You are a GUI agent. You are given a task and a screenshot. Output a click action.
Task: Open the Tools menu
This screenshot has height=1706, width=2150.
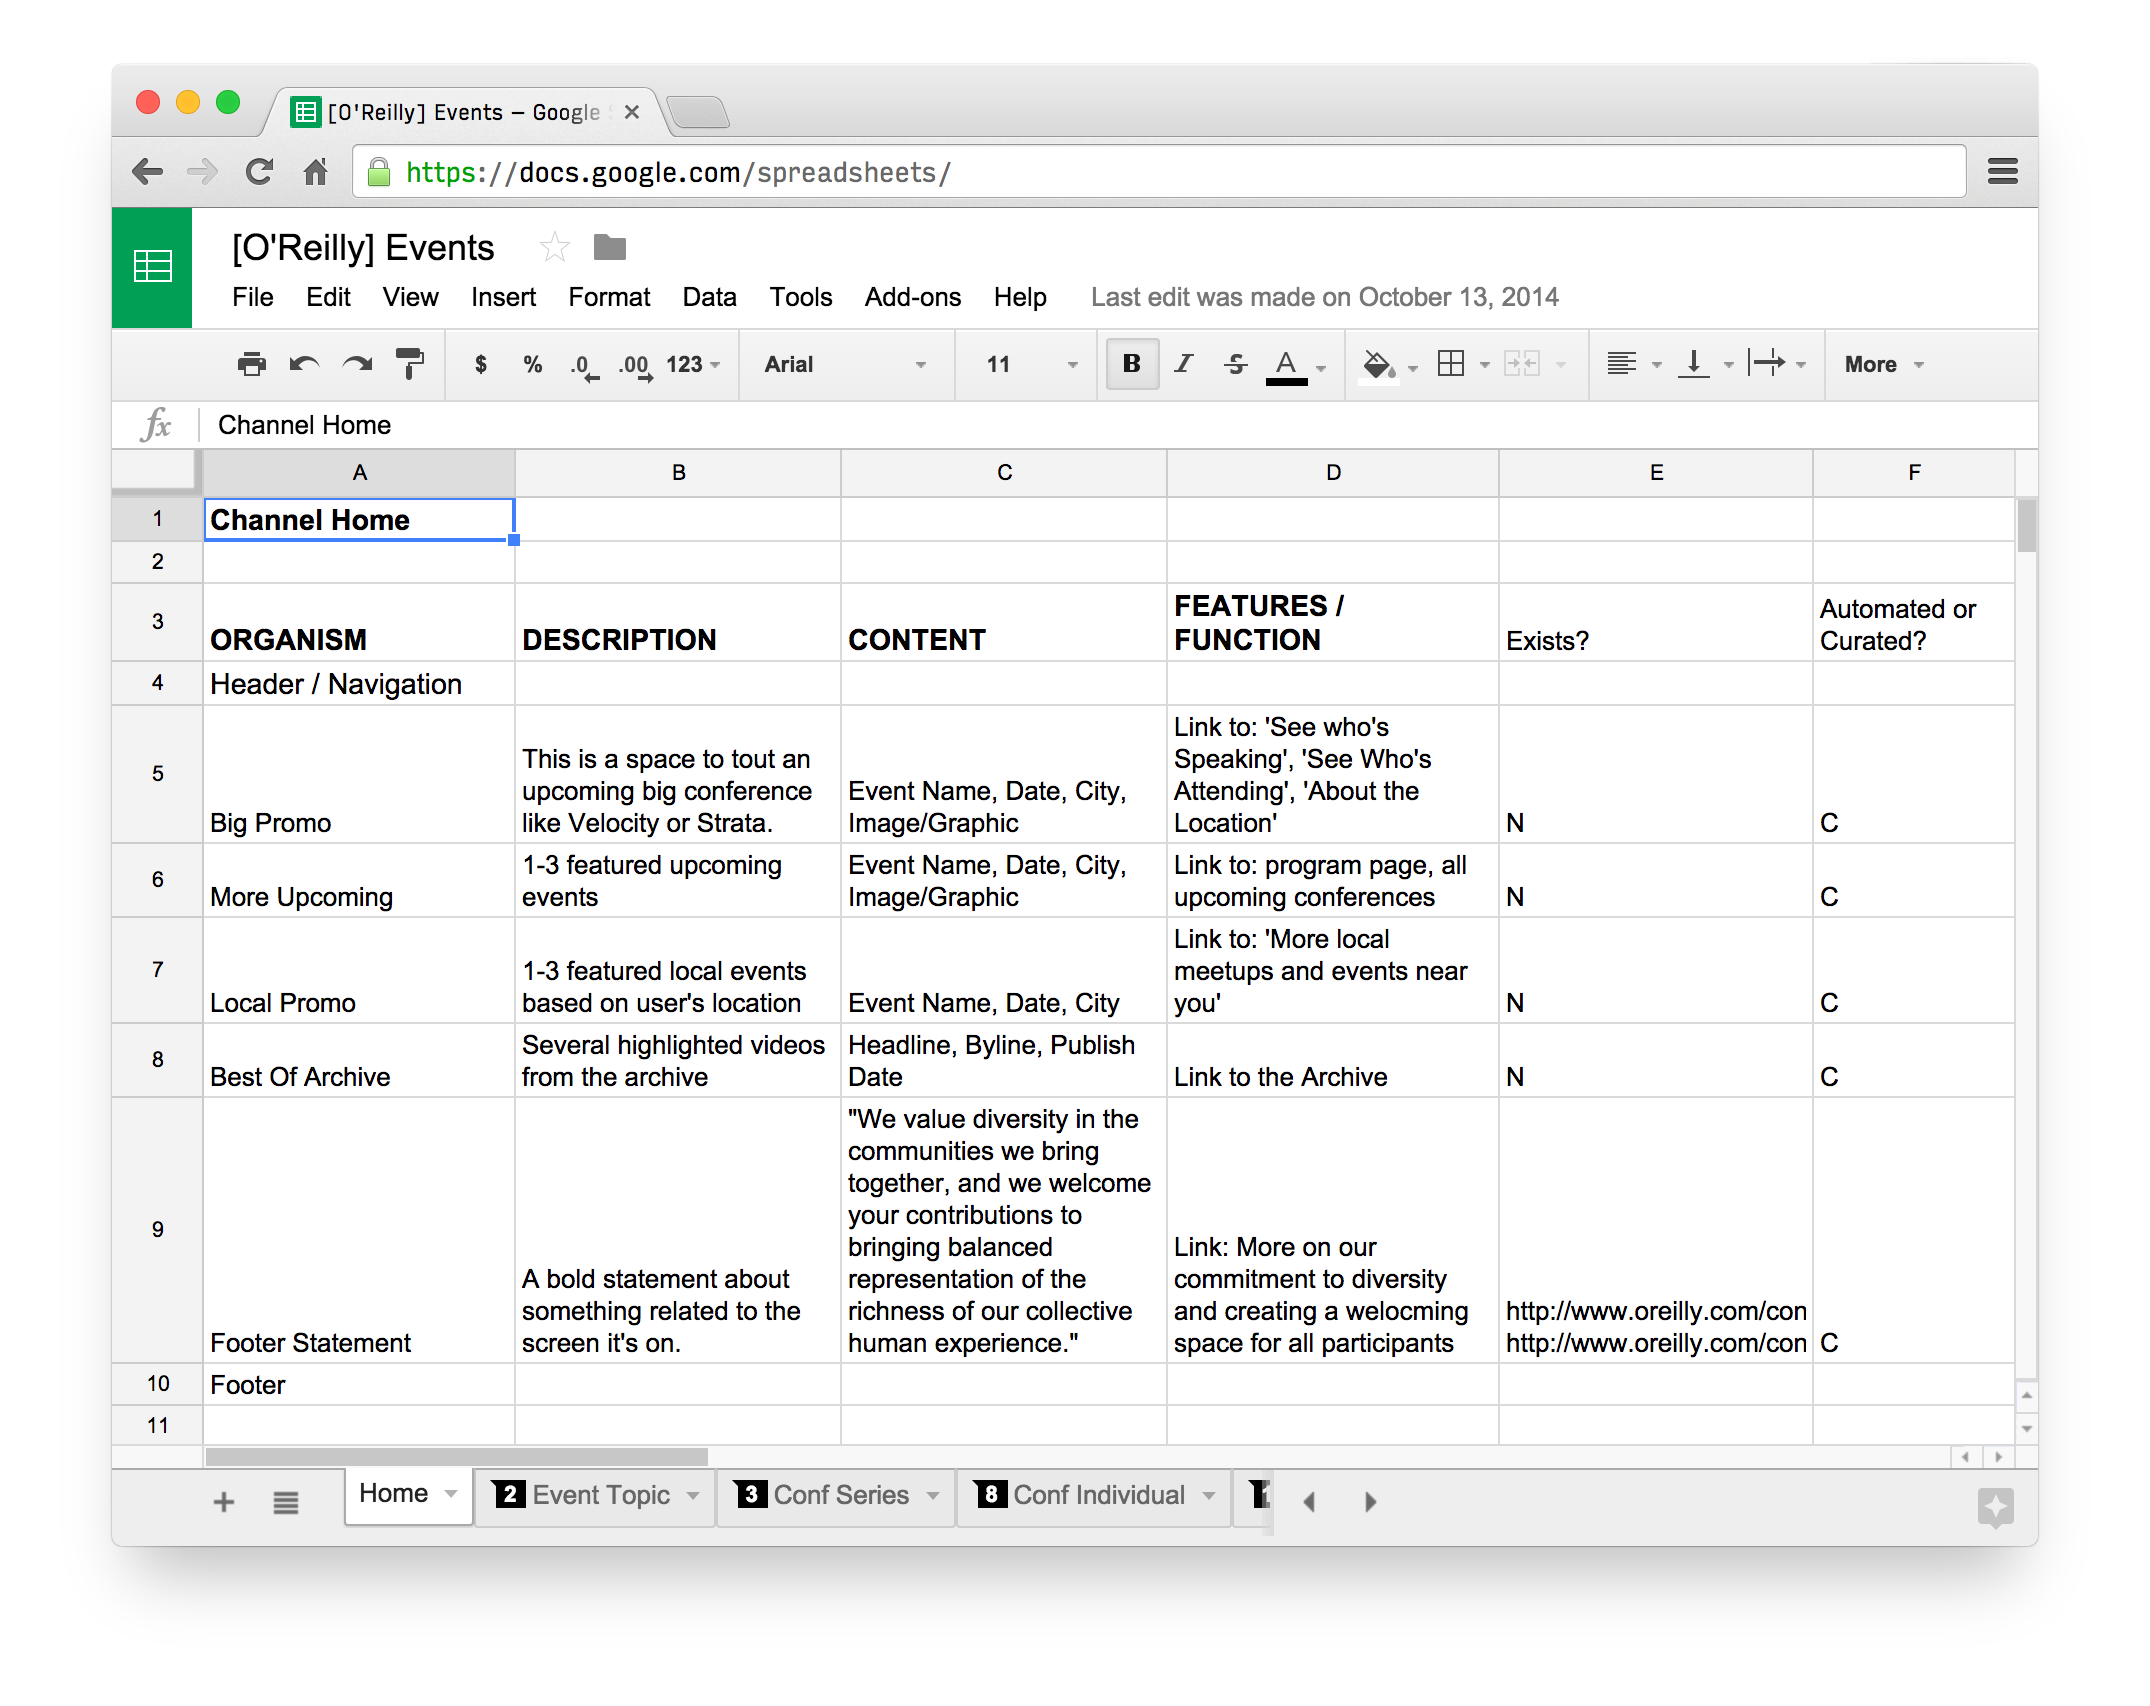[x=800, y=297]
